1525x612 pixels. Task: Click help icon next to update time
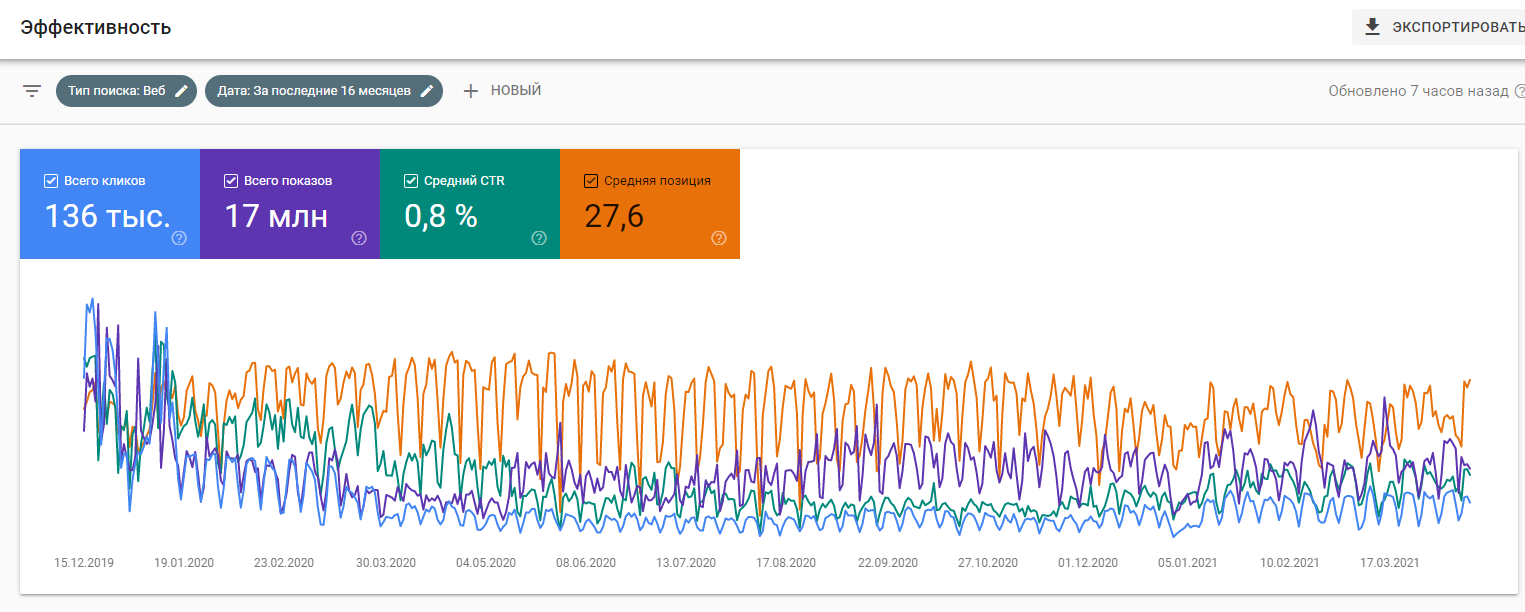coord(1520,91)
